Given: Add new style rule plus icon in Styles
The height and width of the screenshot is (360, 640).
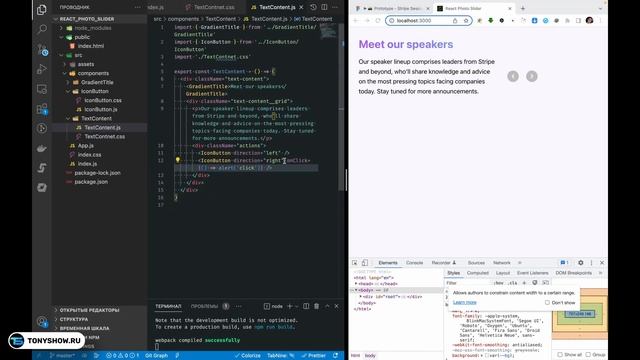Looking at the screenshot, I should point(524,283).
